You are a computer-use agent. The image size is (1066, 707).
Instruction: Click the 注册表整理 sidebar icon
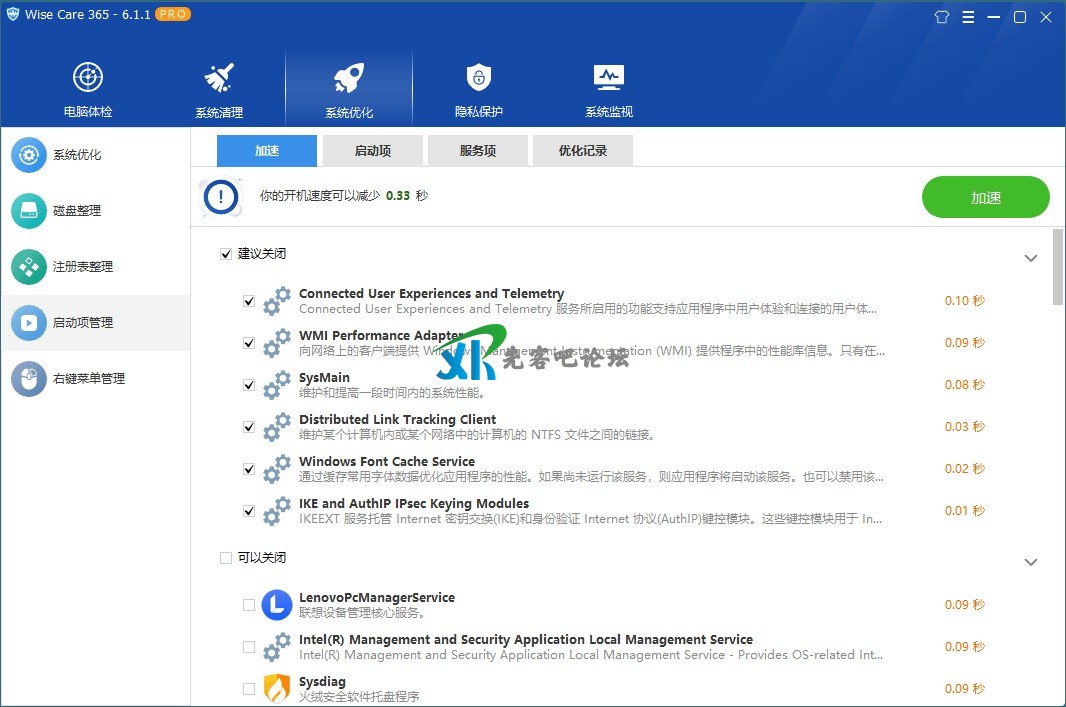click(x=29, y=267)
